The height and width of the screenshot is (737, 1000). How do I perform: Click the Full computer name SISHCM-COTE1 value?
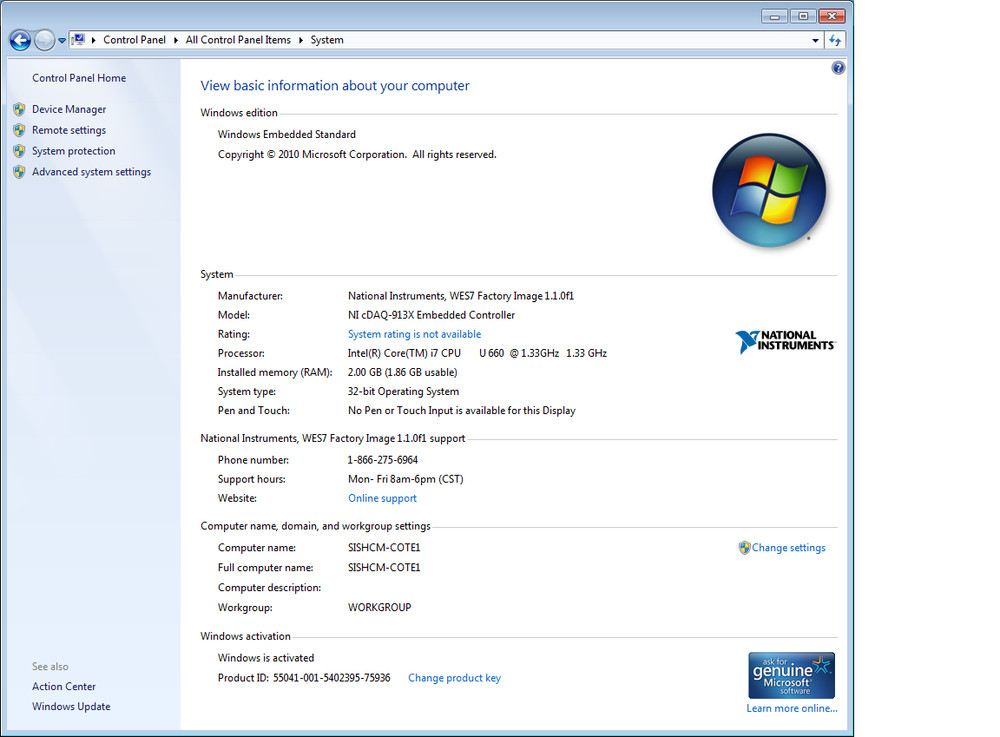[384, 567]
